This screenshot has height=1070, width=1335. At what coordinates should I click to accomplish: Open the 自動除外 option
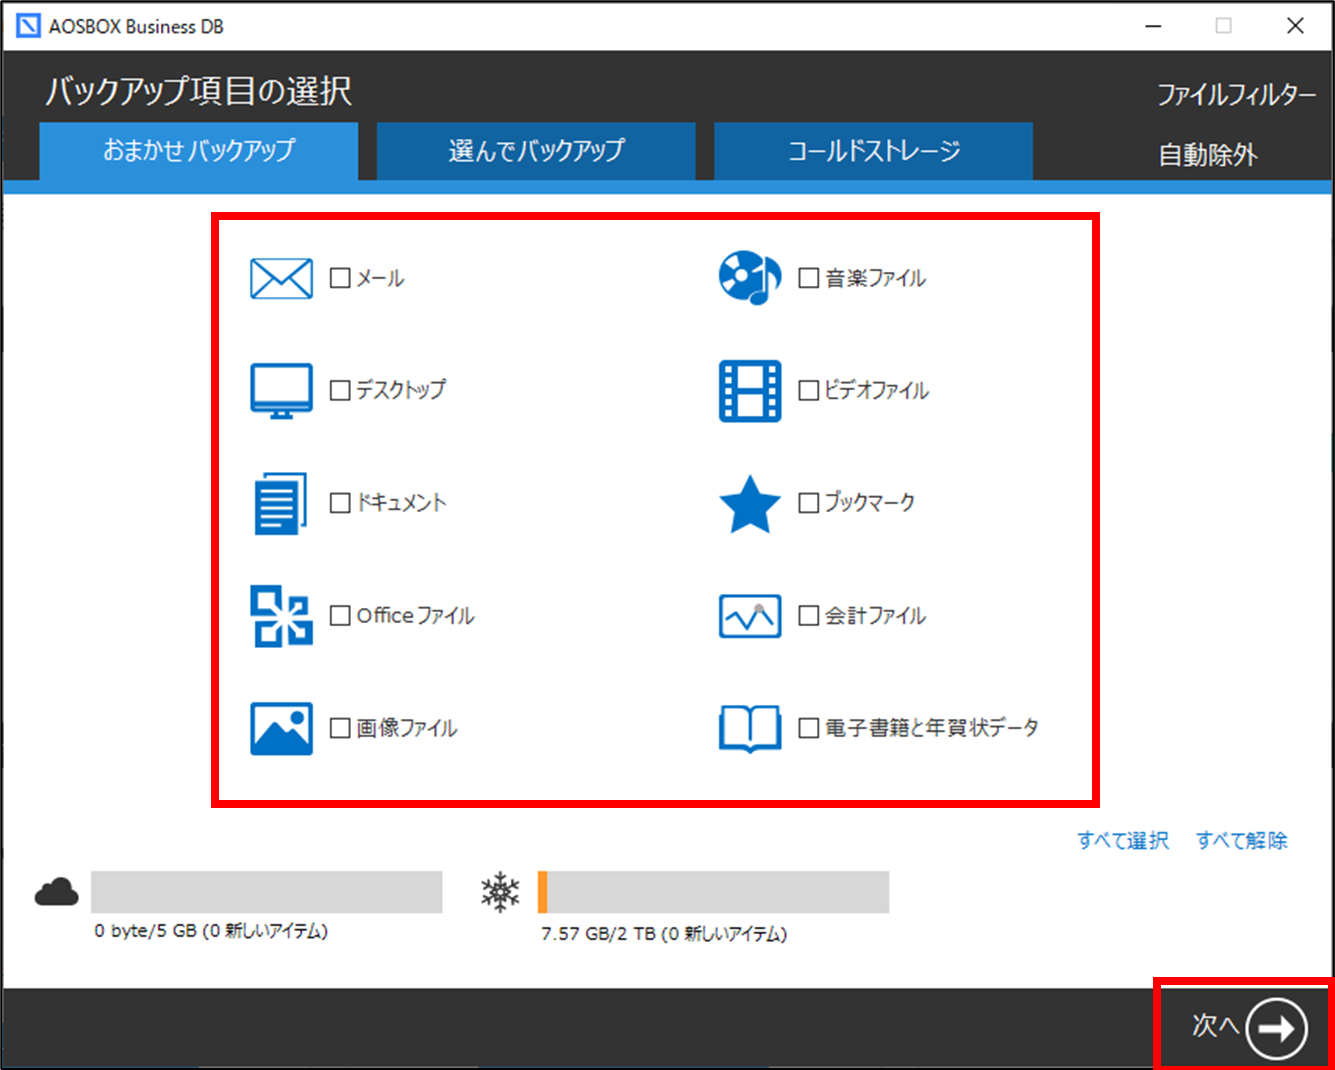(1208, 155)
